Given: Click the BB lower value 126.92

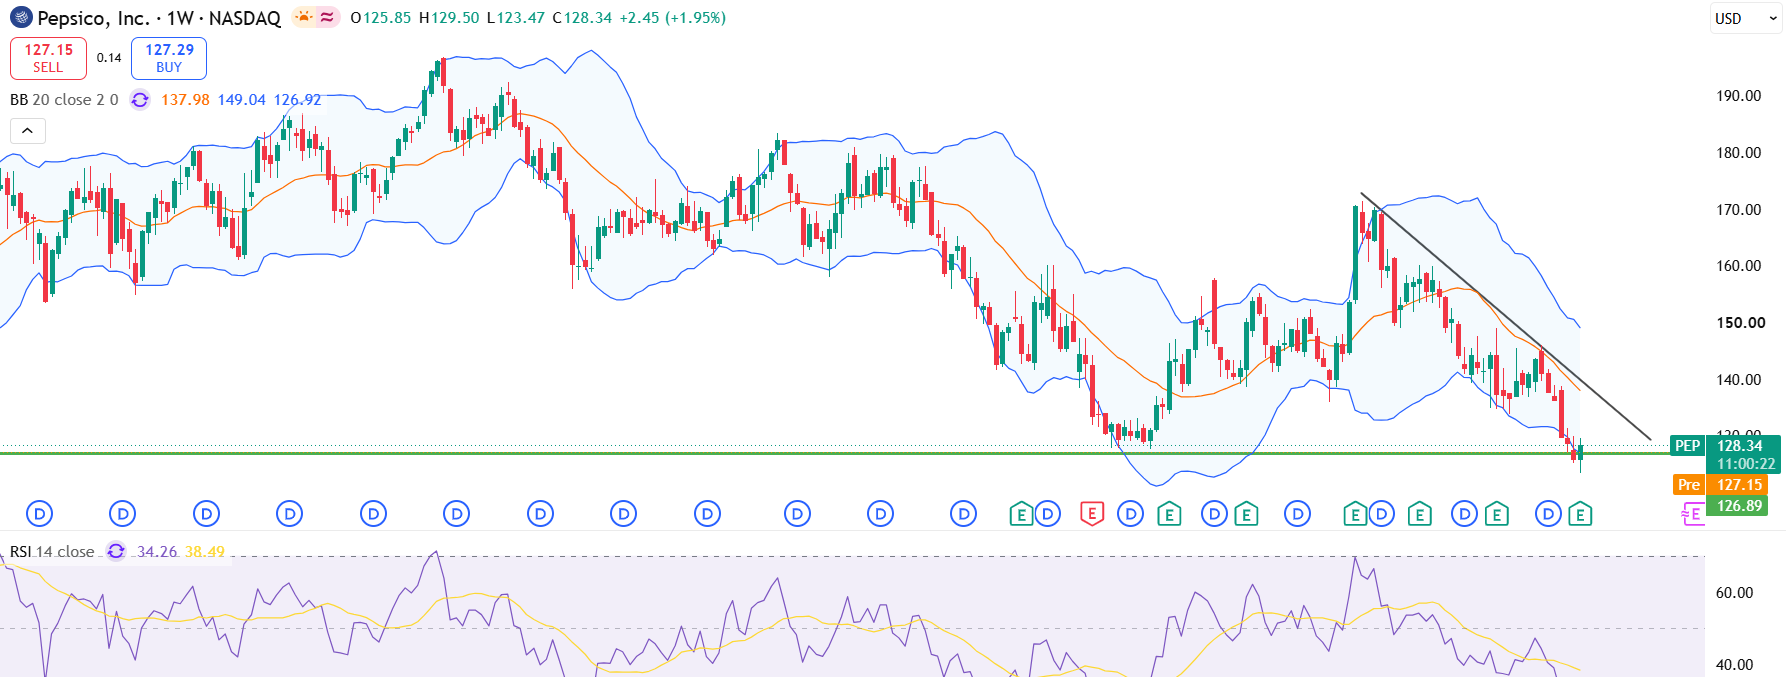Looking at the screenshot, I should tap(298, 100).
